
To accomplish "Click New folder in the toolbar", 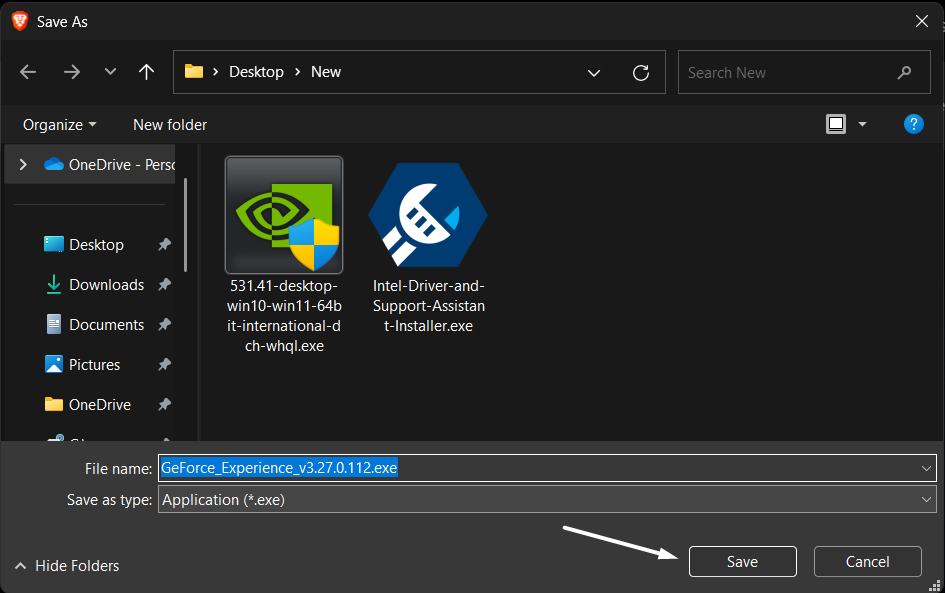I will tap(170, 125).
